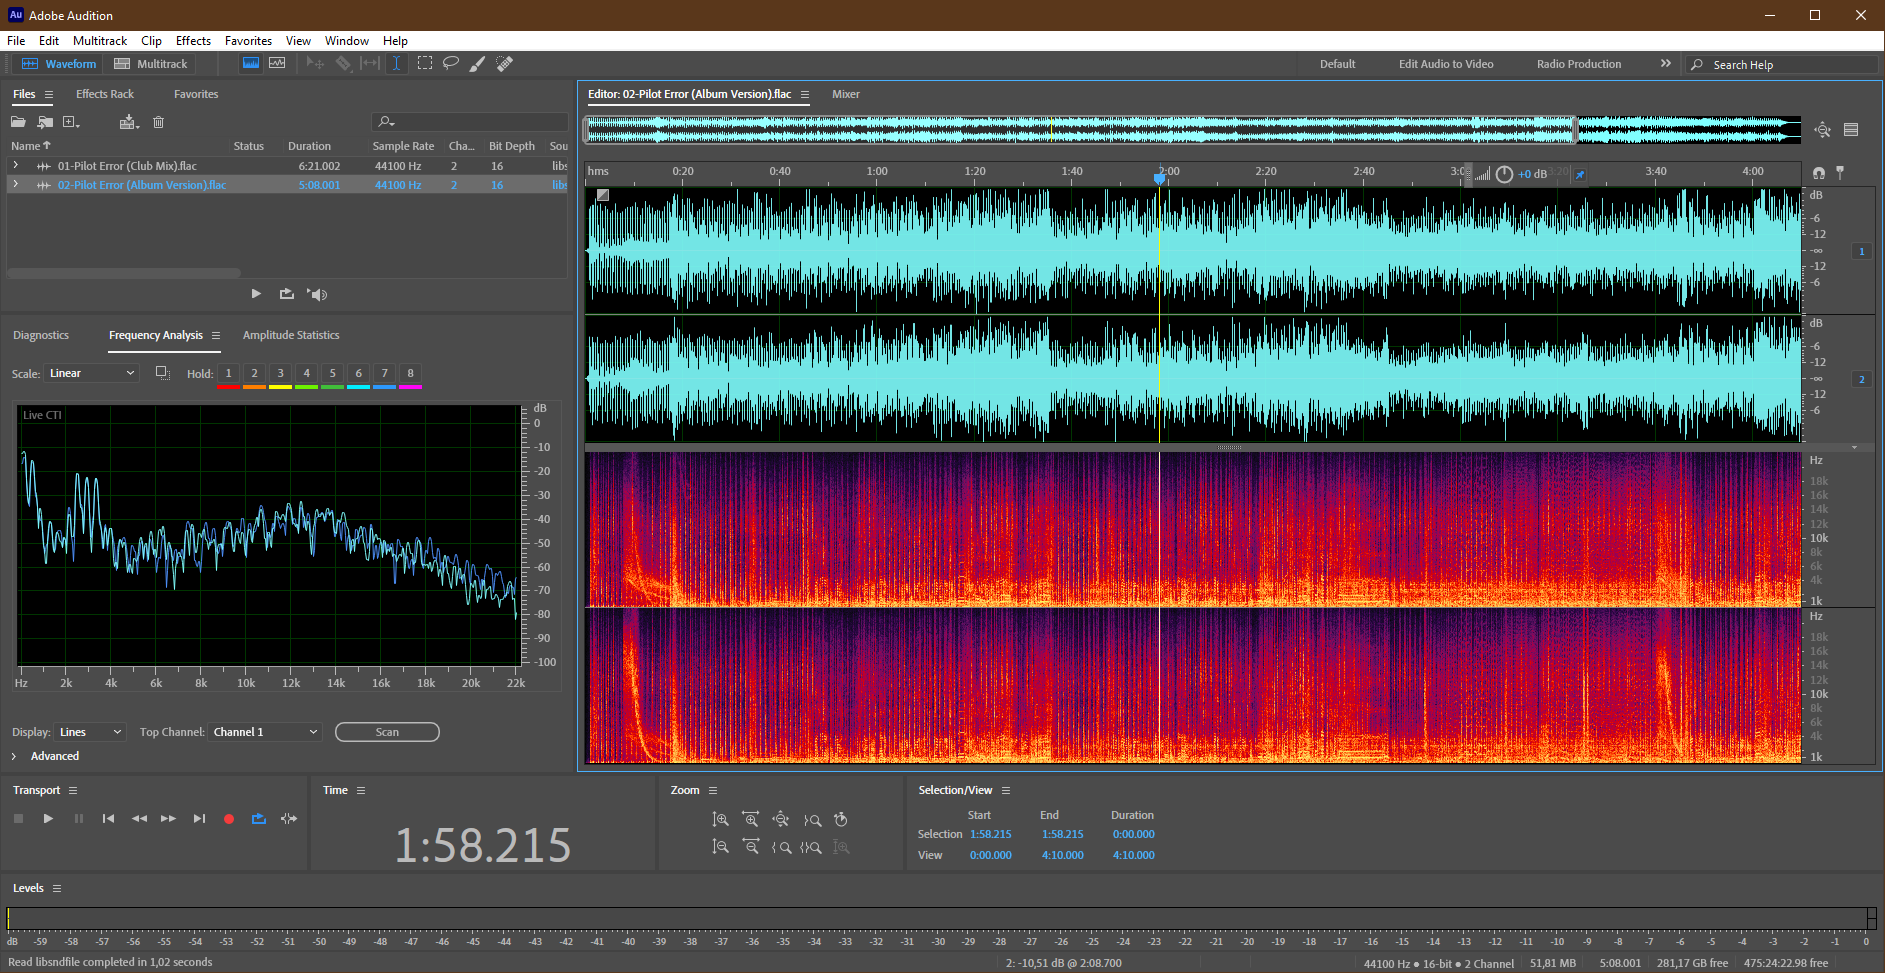
Task: Click the Record button in Transport
Action: tap(228, 818)
